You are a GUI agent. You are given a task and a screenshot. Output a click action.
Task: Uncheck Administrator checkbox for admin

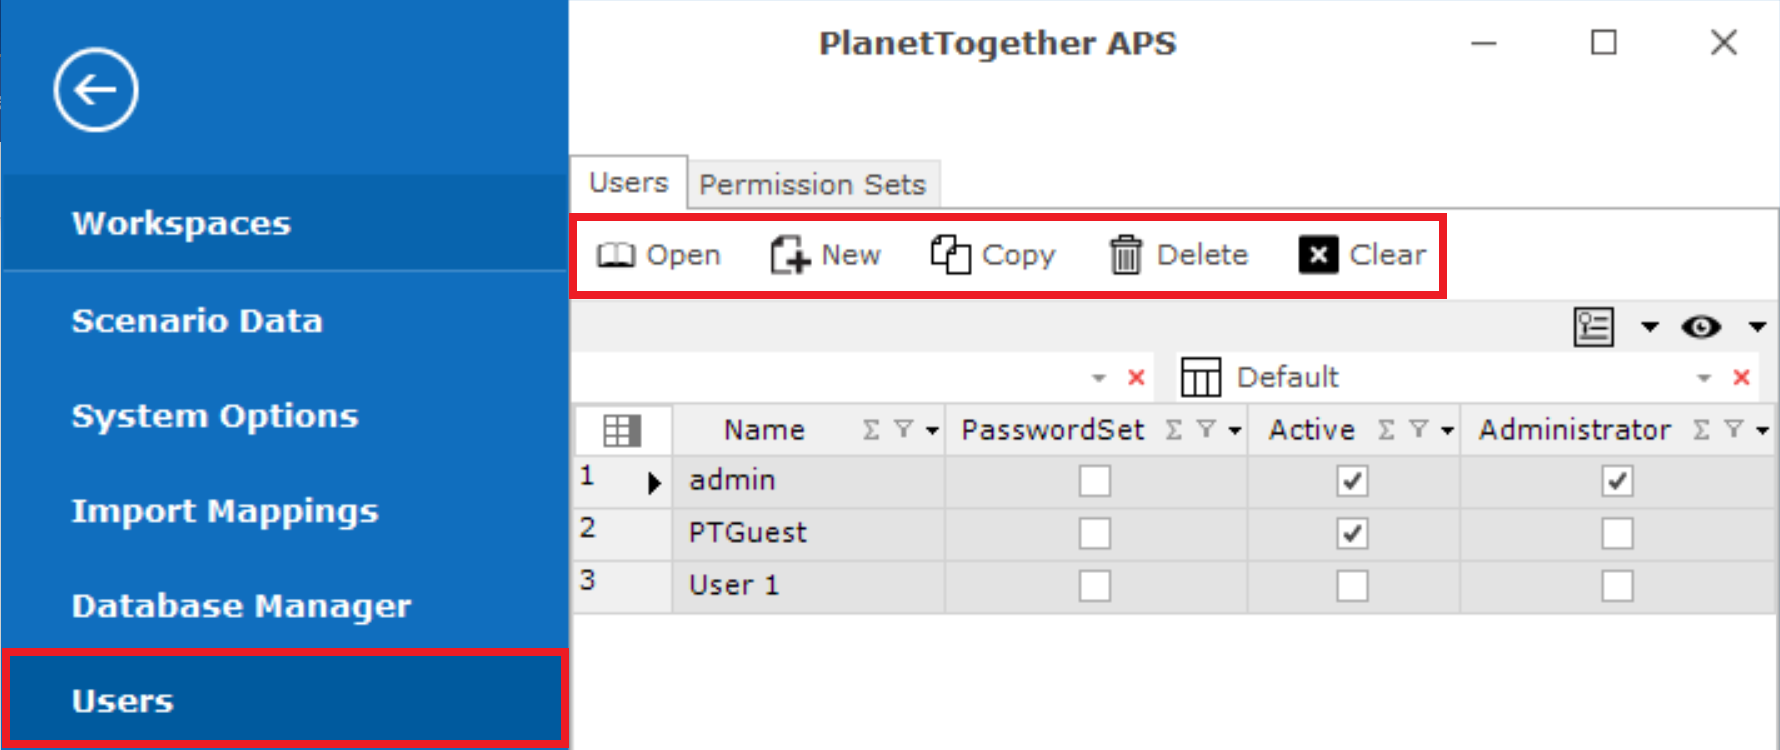click(x=1617, y=481)
